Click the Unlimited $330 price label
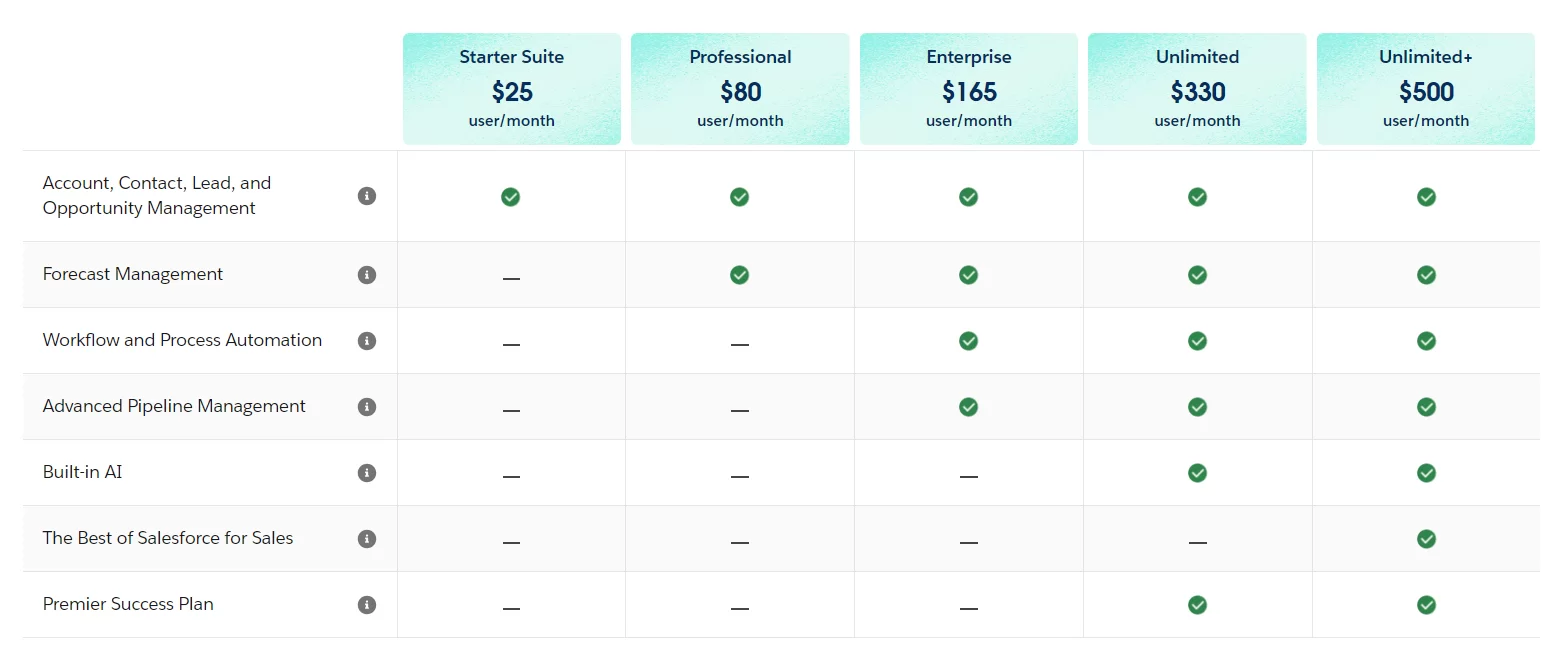 click(1197, 90)
